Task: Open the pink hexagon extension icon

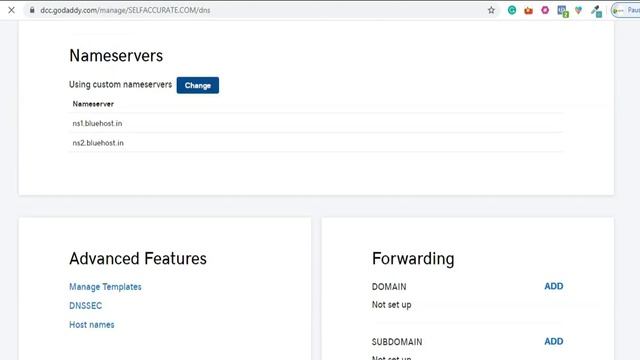Action: tap(545, 10)
